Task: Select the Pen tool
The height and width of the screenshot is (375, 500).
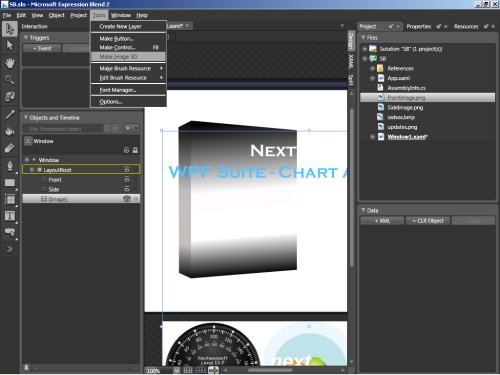Action: tap(10, 166)
